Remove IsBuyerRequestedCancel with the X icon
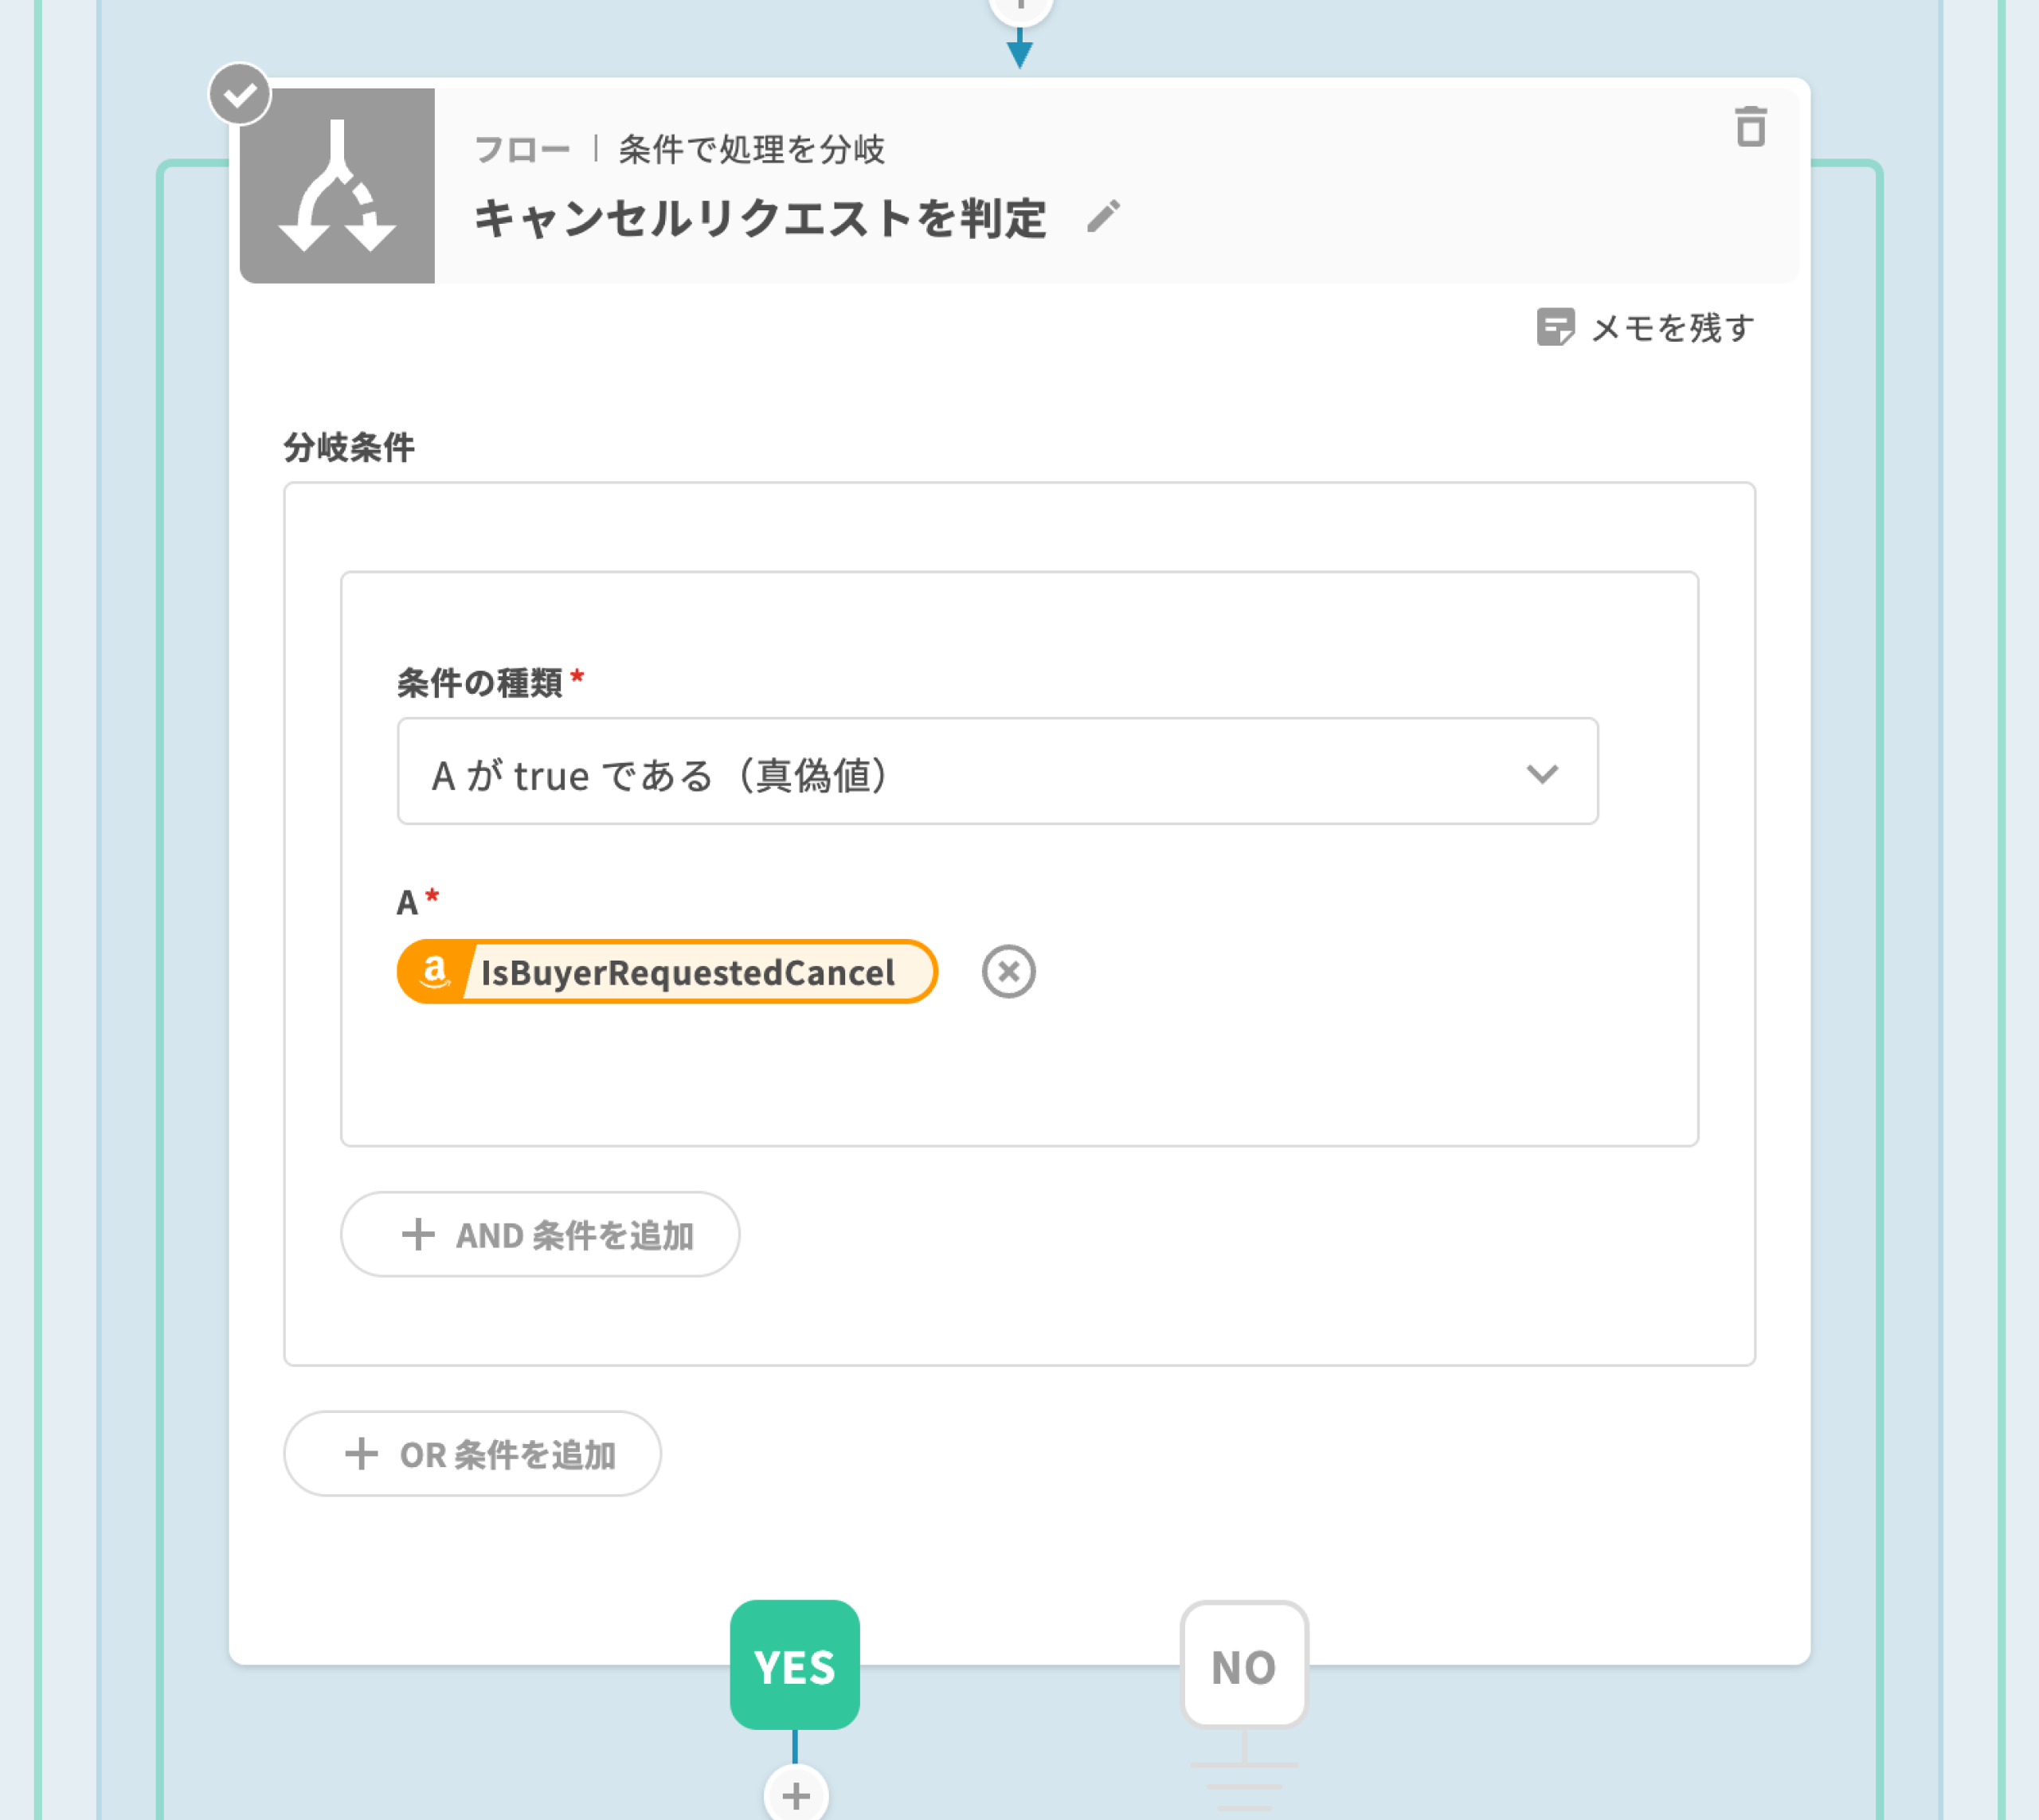Screen dimensions: 2039x1820 coord(1007,971)
